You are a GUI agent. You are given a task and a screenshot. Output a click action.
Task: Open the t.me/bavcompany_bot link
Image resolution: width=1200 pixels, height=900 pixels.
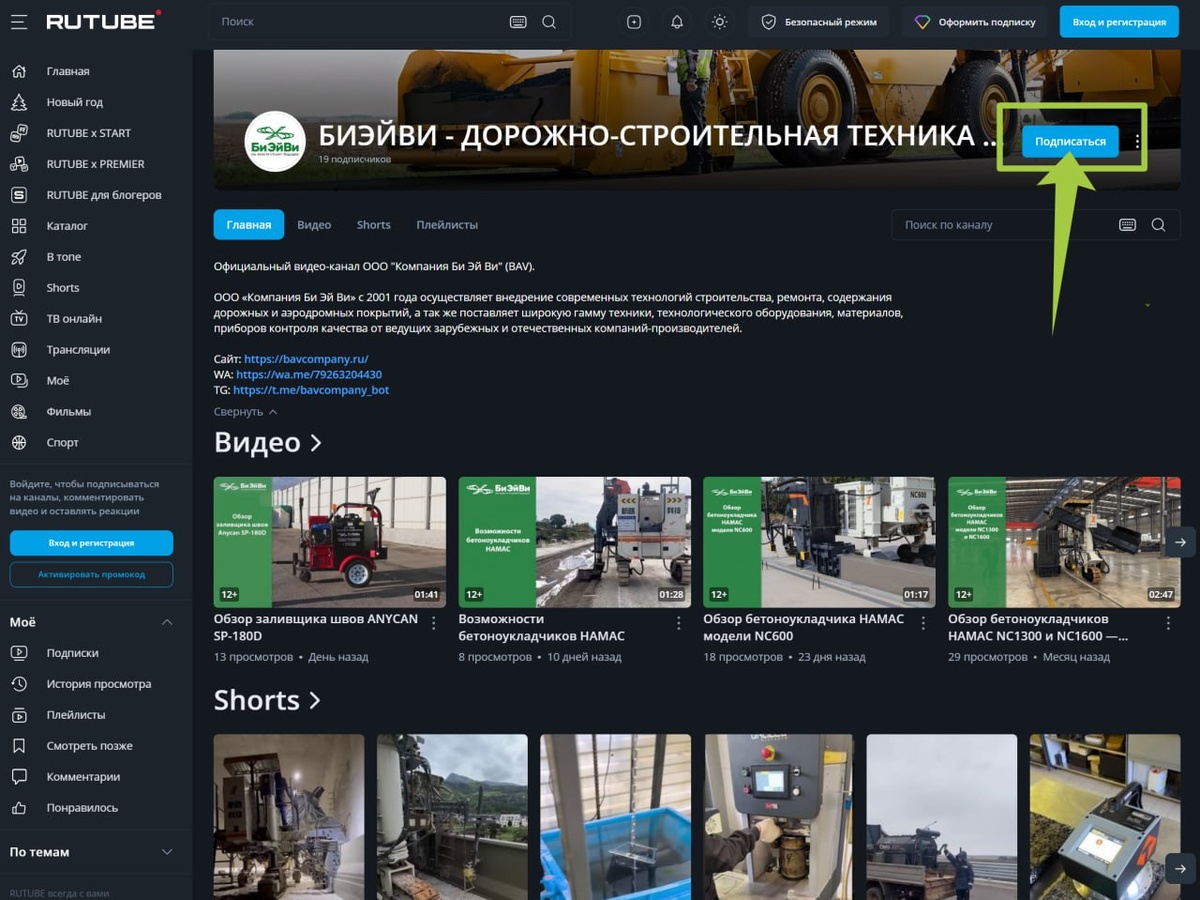click(x=311, y=390)
